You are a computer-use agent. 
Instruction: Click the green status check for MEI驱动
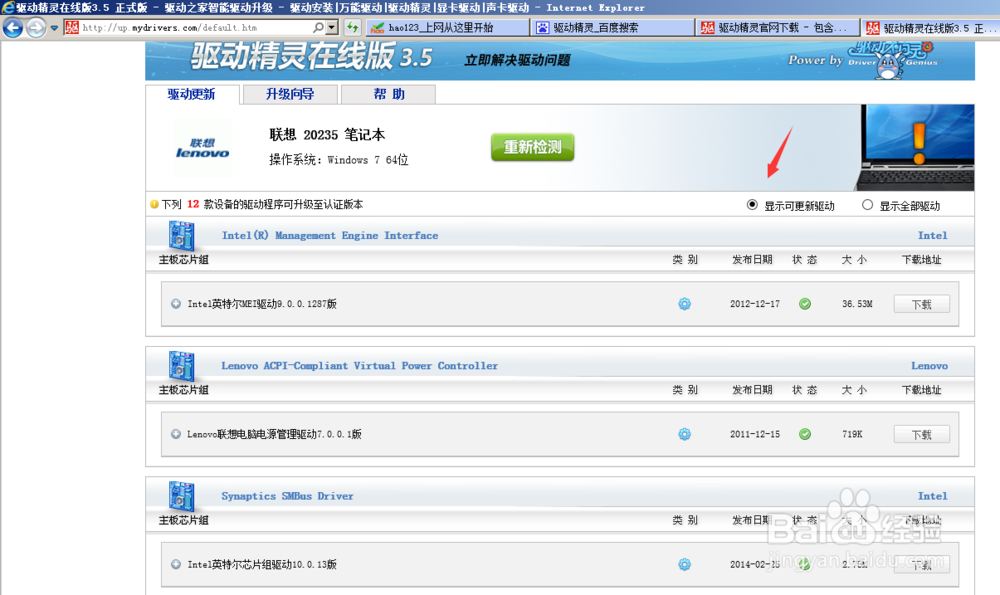pyautogui.click(x=805, y=304)
